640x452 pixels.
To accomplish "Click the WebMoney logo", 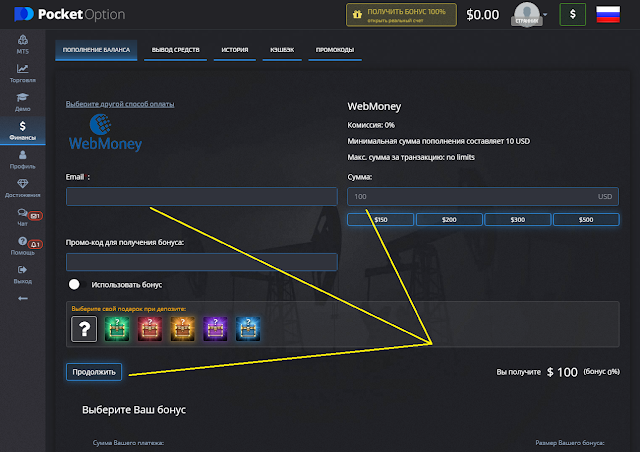I will coord(105,133).
